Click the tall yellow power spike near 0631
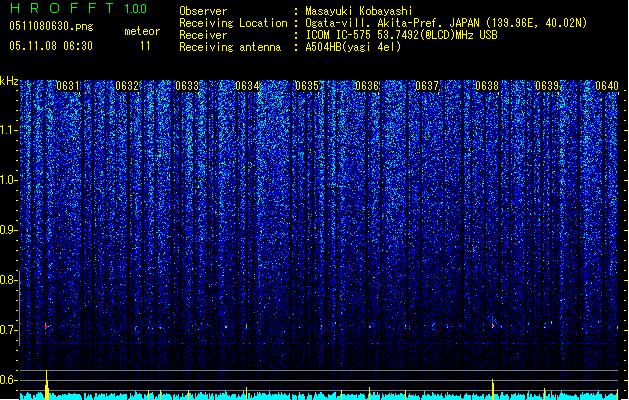 coord(47,385)
